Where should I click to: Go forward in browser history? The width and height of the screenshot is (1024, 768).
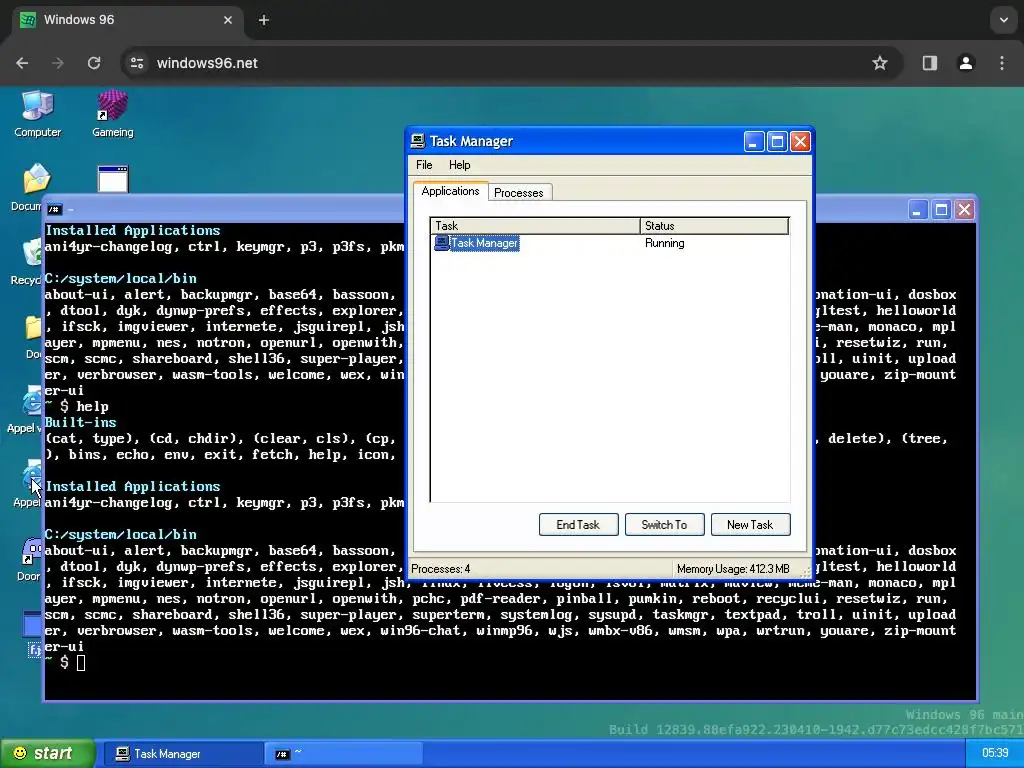(58, 63)
